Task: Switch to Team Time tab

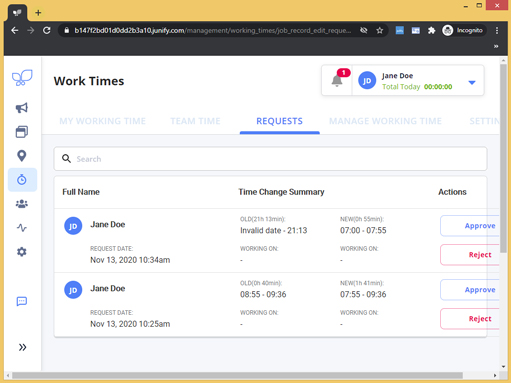Action: 195,121
